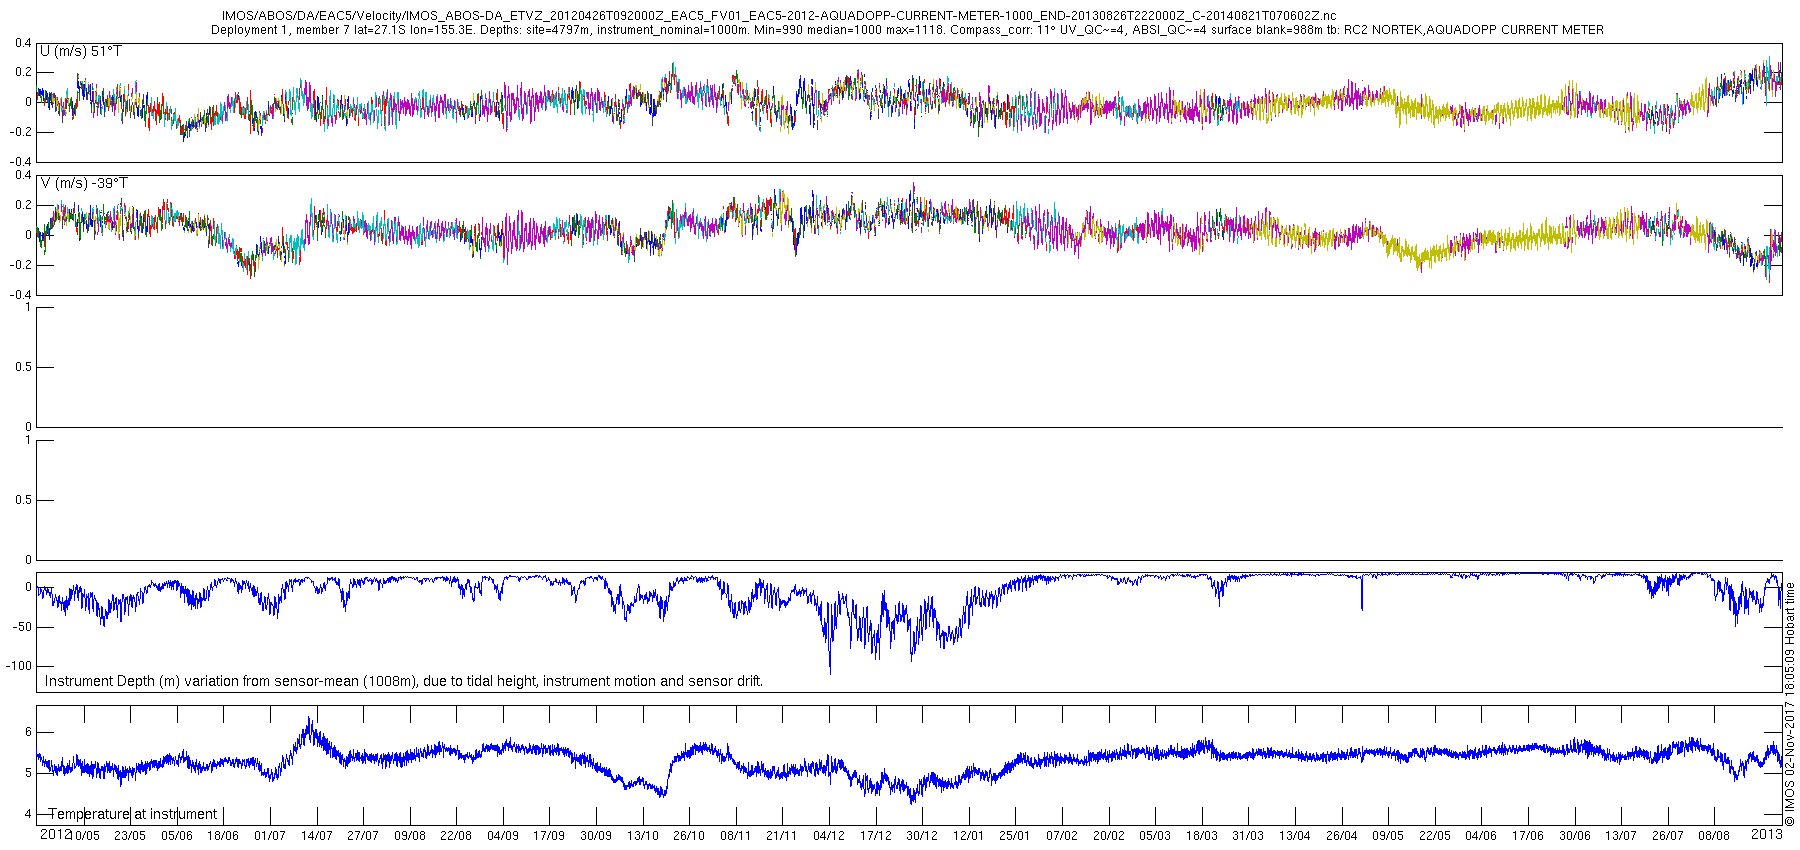Select the '18/06' date tick label
The image size is (1800, 850).
point(223,836)
